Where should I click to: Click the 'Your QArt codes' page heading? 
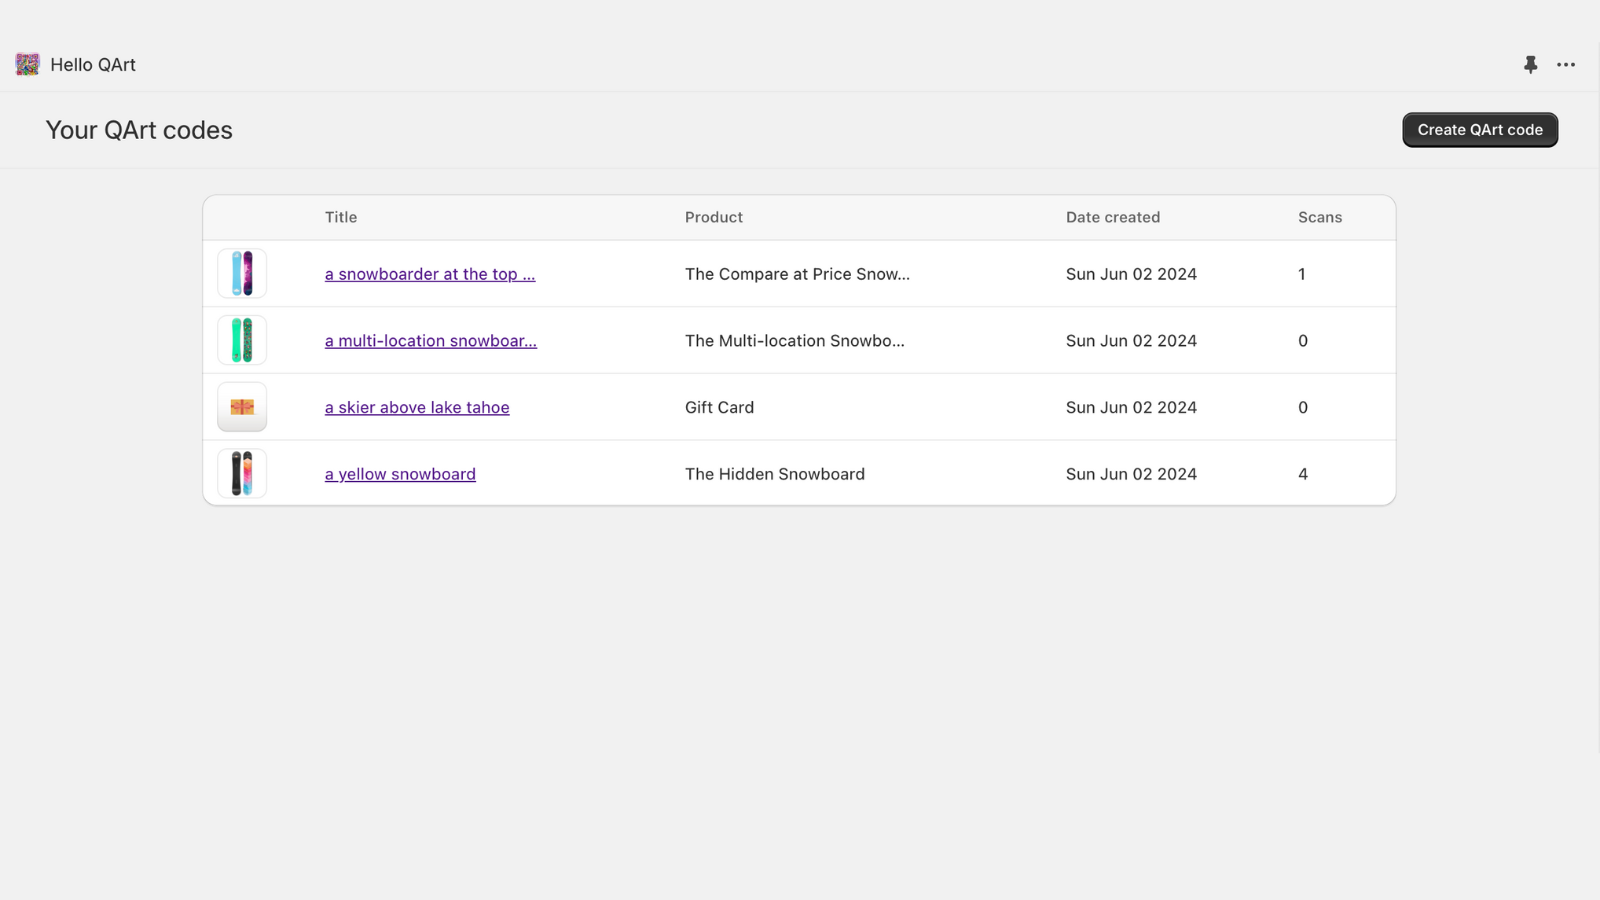[139, 130]
